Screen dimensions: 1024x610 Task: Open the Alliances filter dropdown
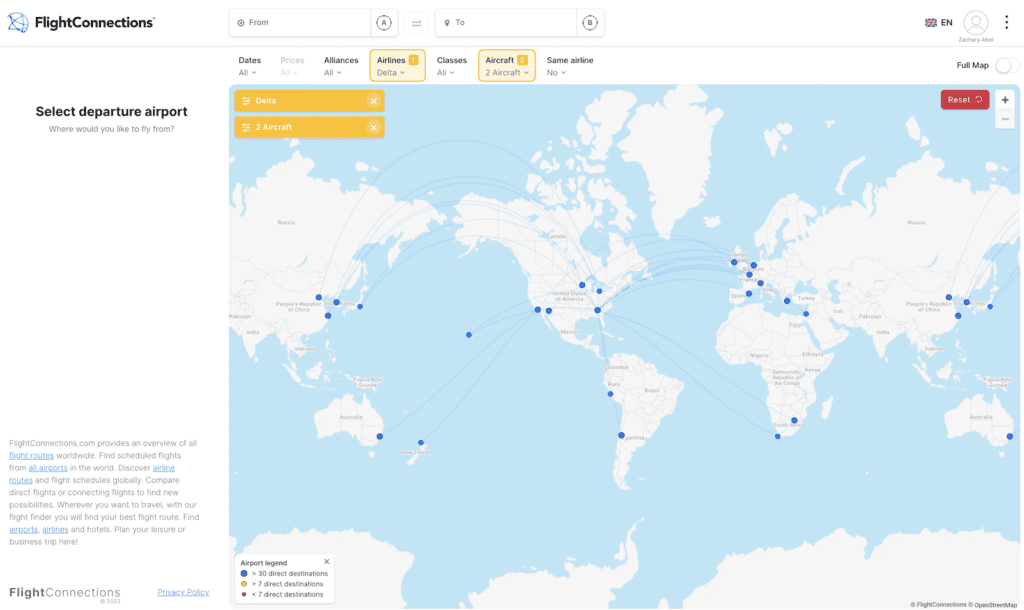coord(341,66)
